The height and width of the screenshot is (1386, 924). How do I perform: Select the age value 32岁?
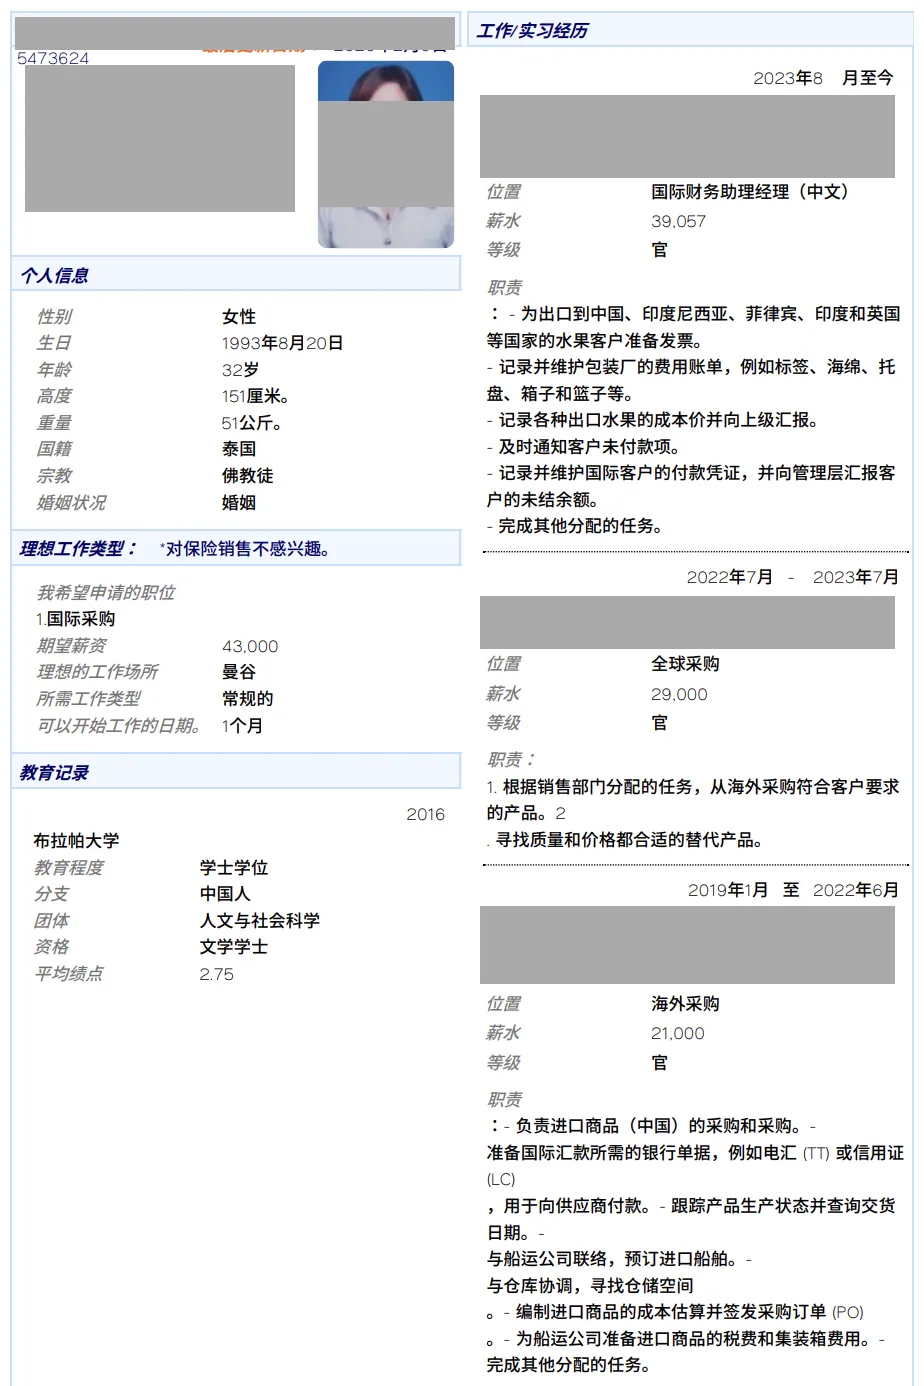point(240,370)
